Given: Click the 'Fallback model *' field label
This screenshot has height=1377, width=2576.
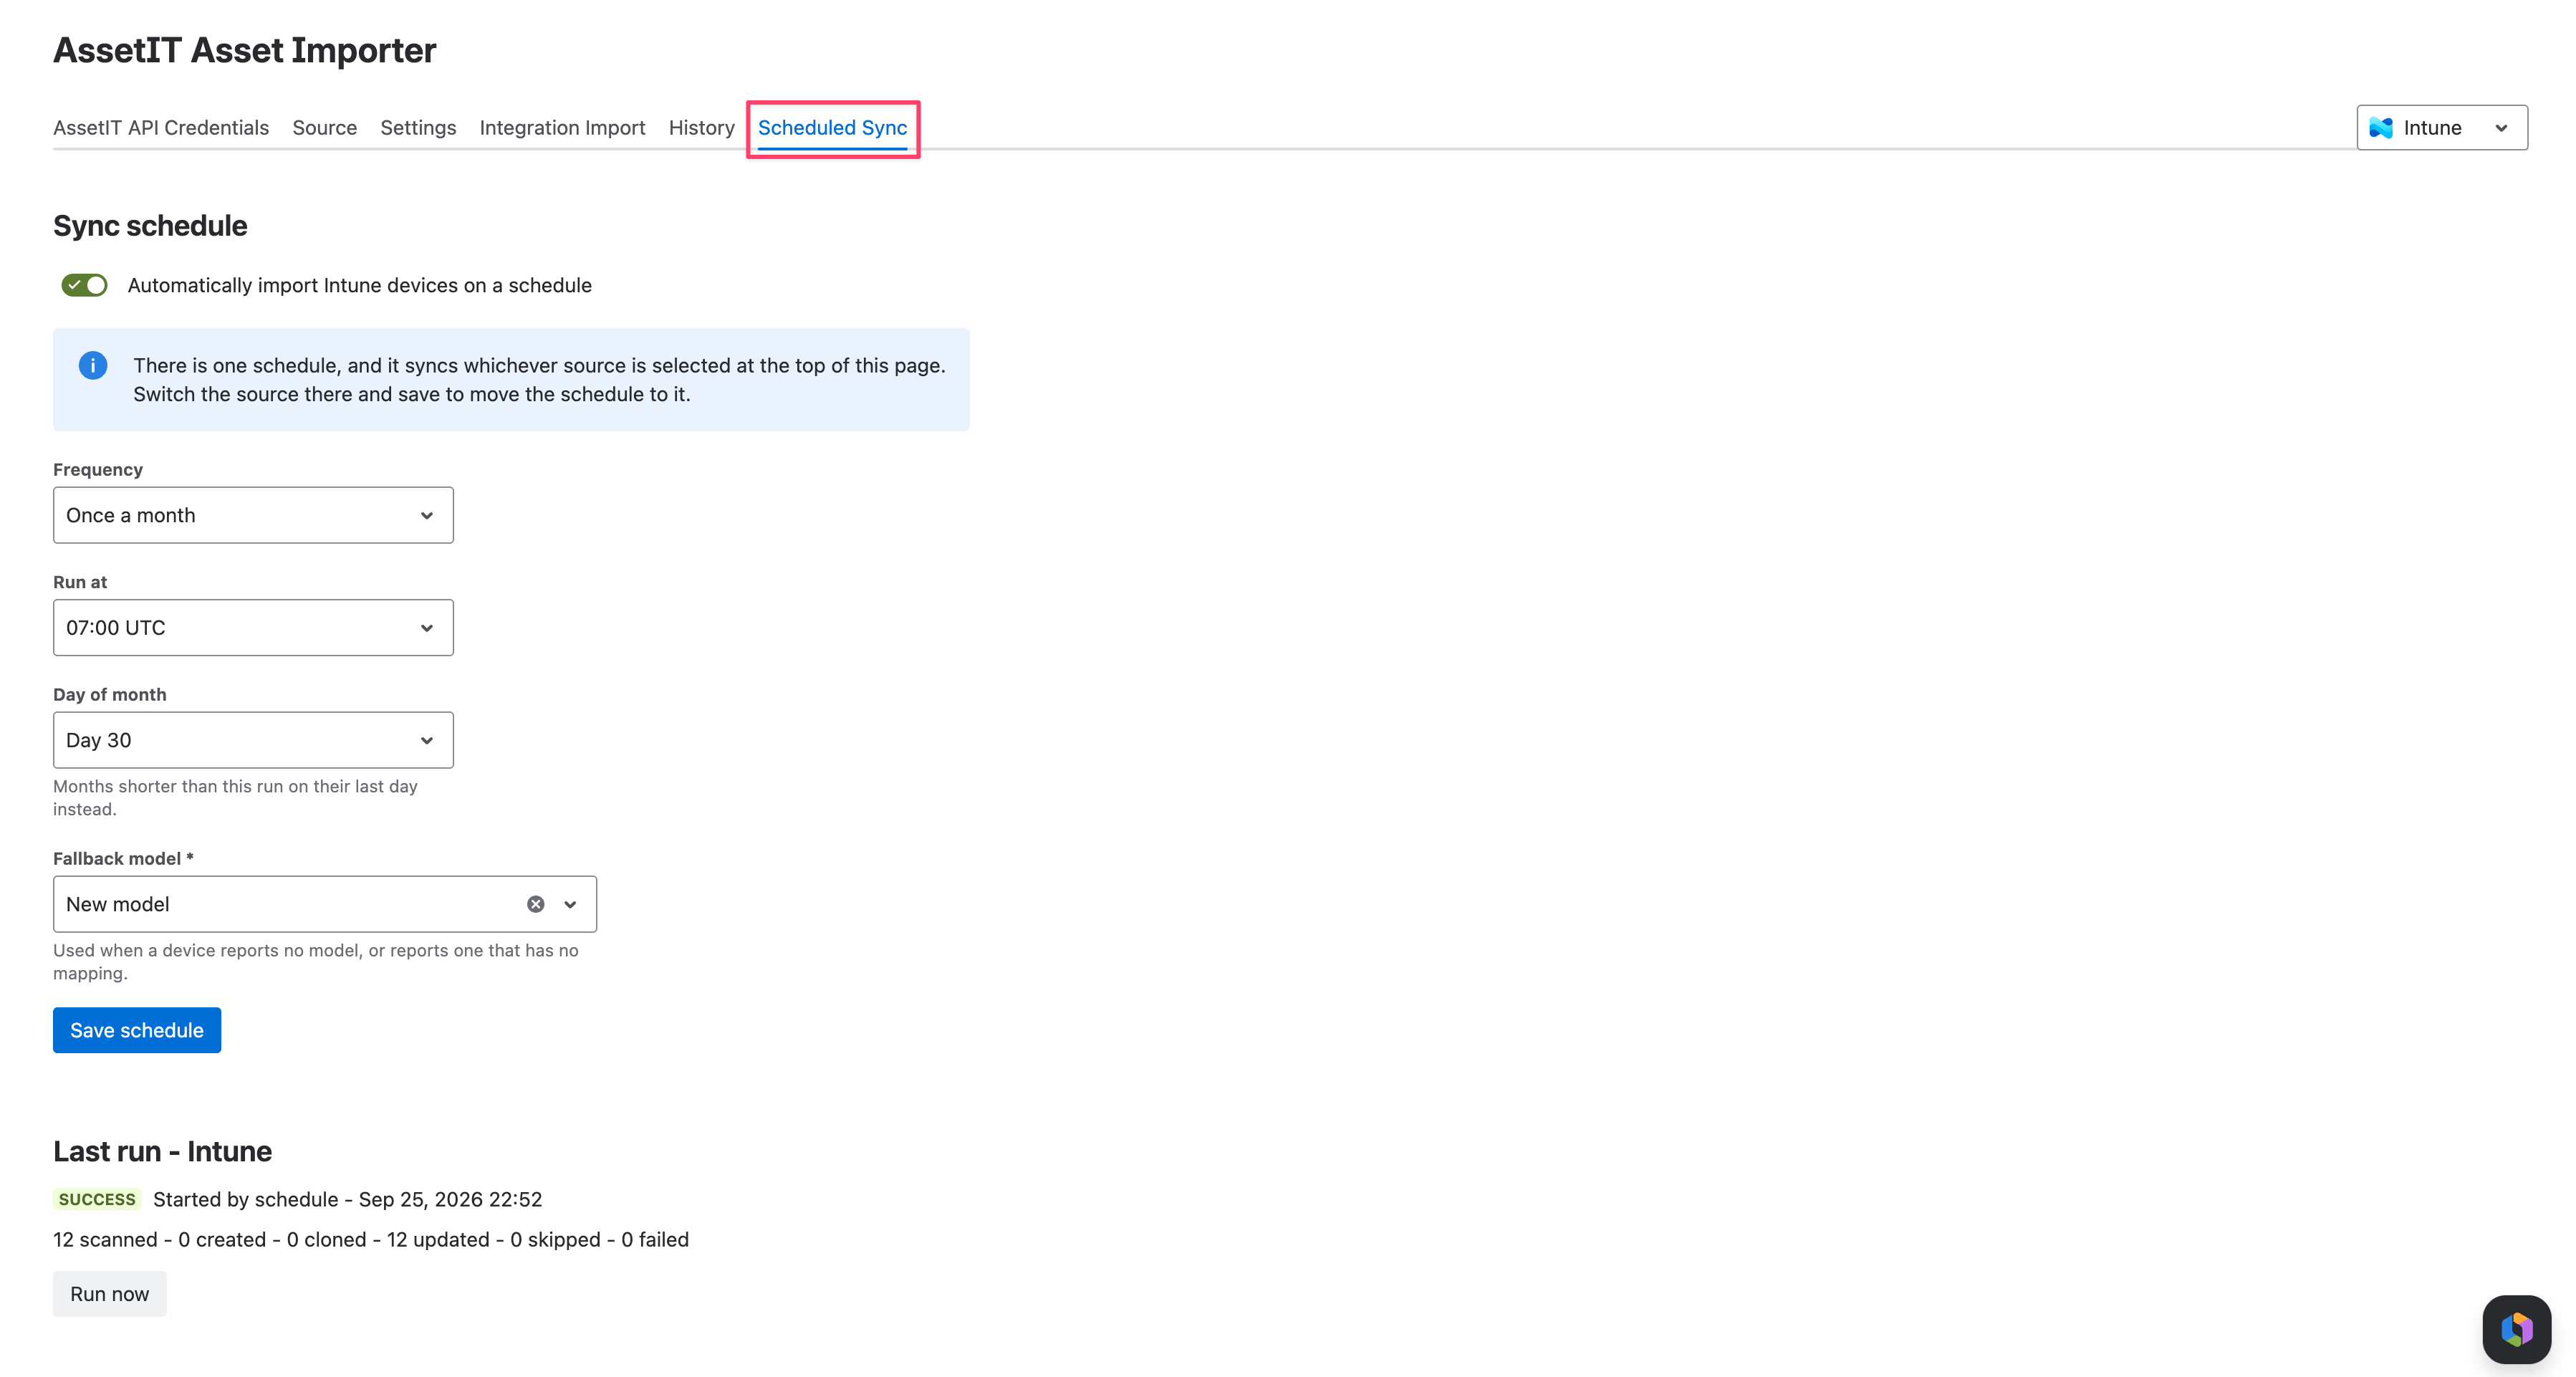Looking at the screenshot, I should tap(123, 859).
